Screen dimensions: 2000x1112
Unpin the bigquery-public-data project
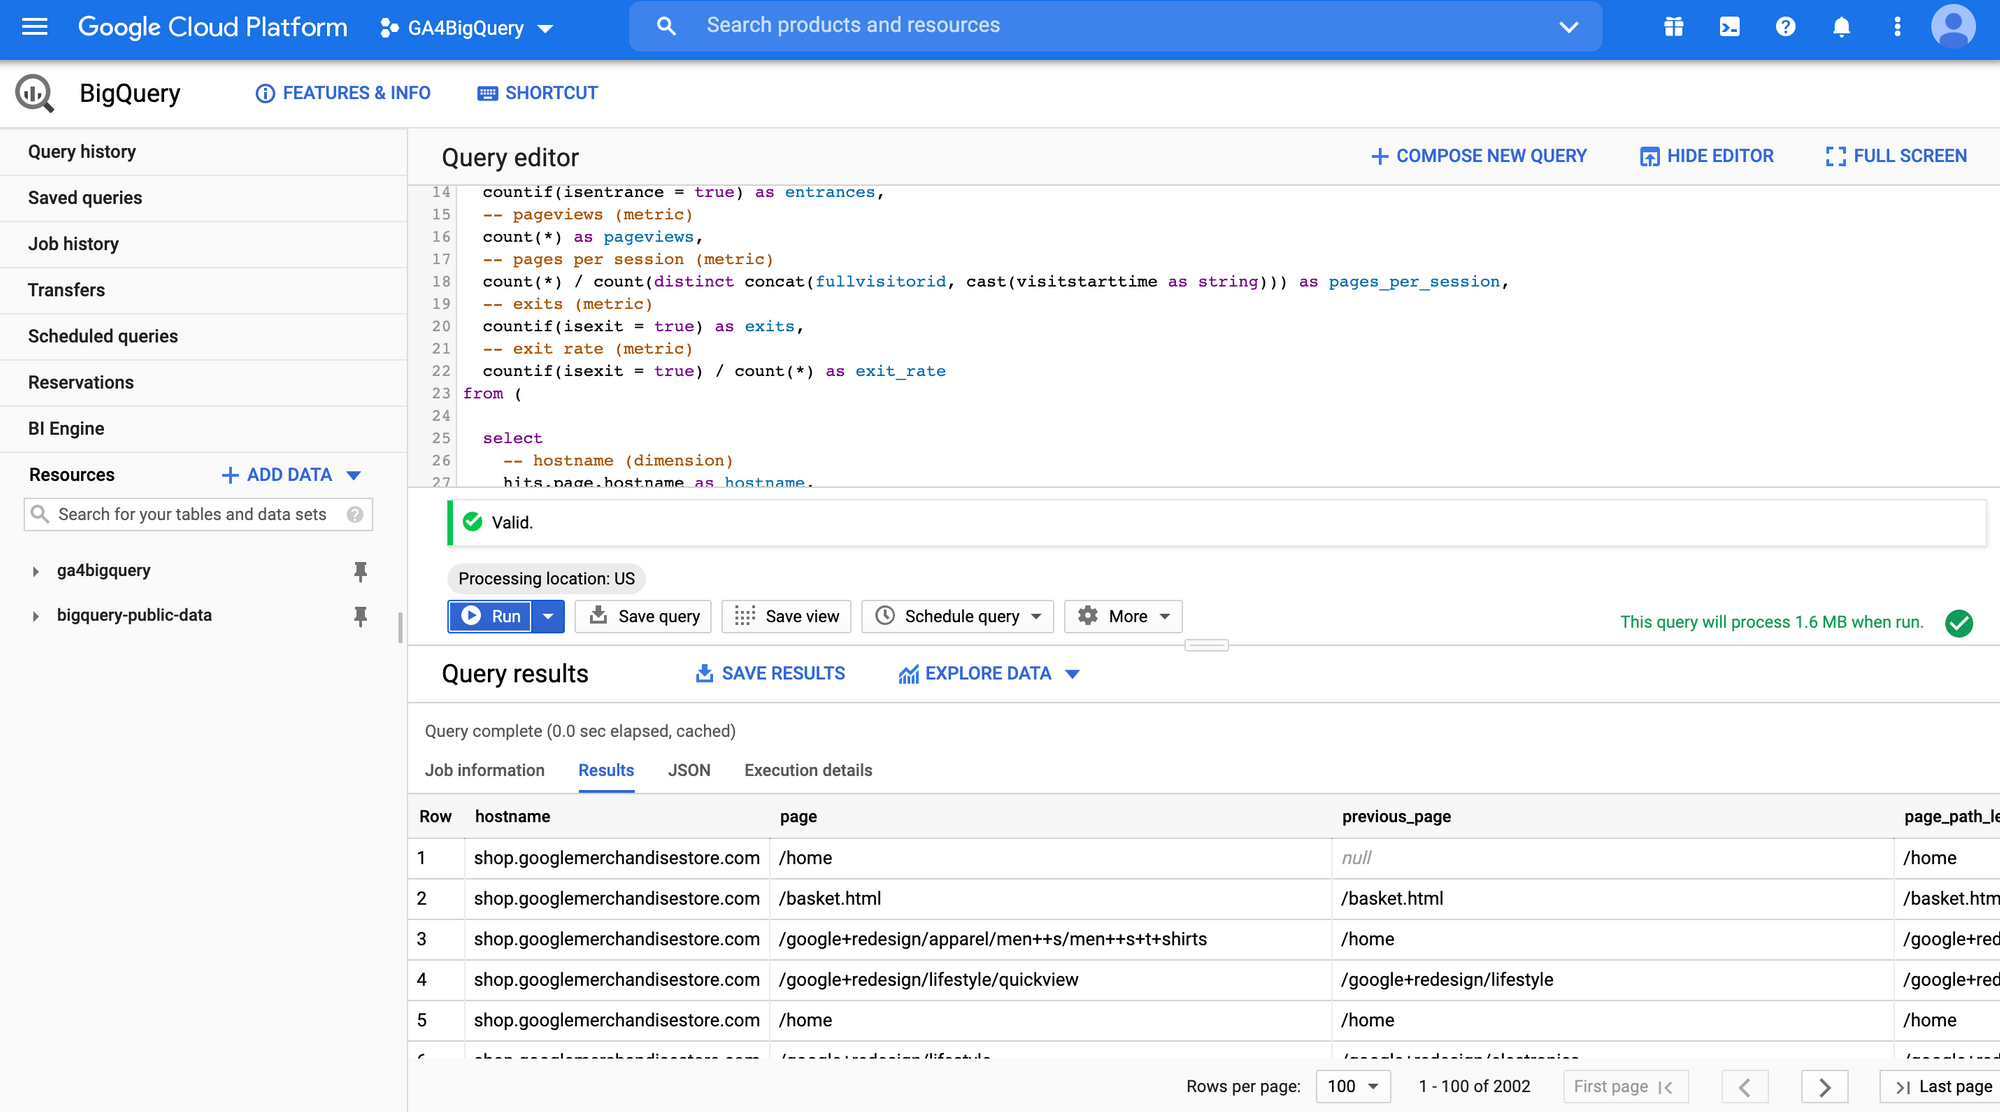[360, 616]
